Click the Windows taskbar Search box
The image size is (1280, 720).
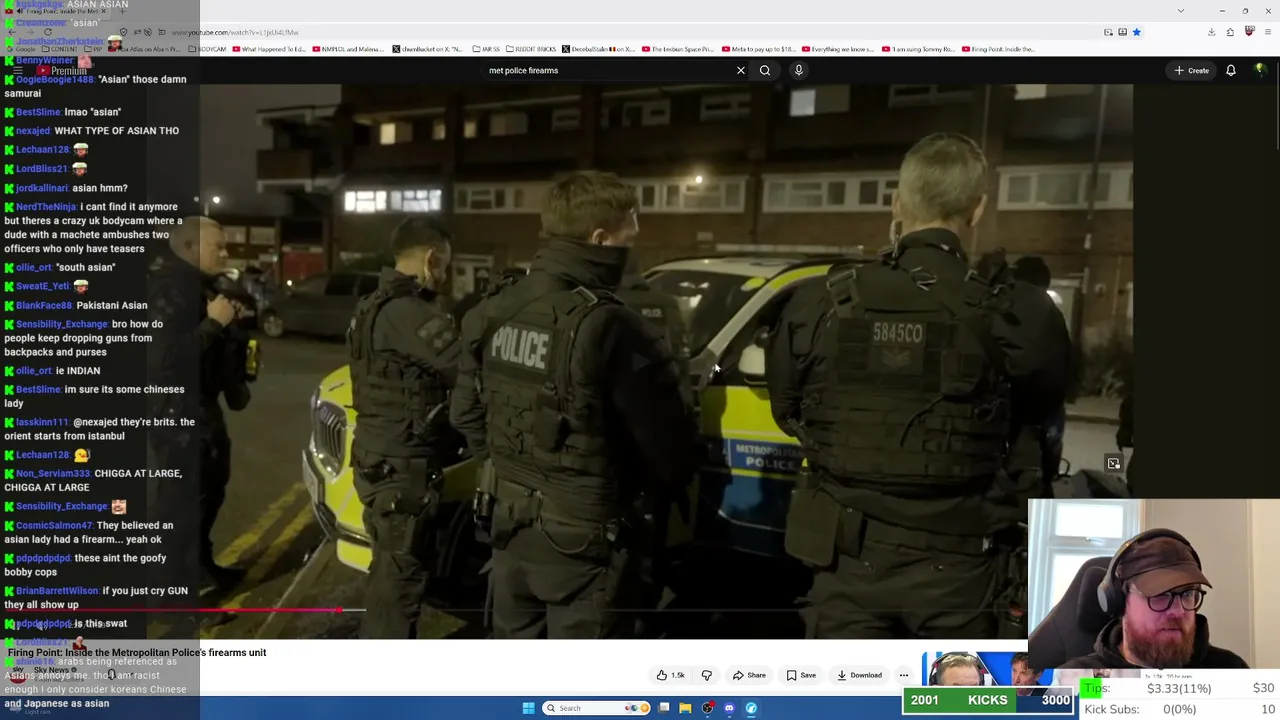(596, 708)
